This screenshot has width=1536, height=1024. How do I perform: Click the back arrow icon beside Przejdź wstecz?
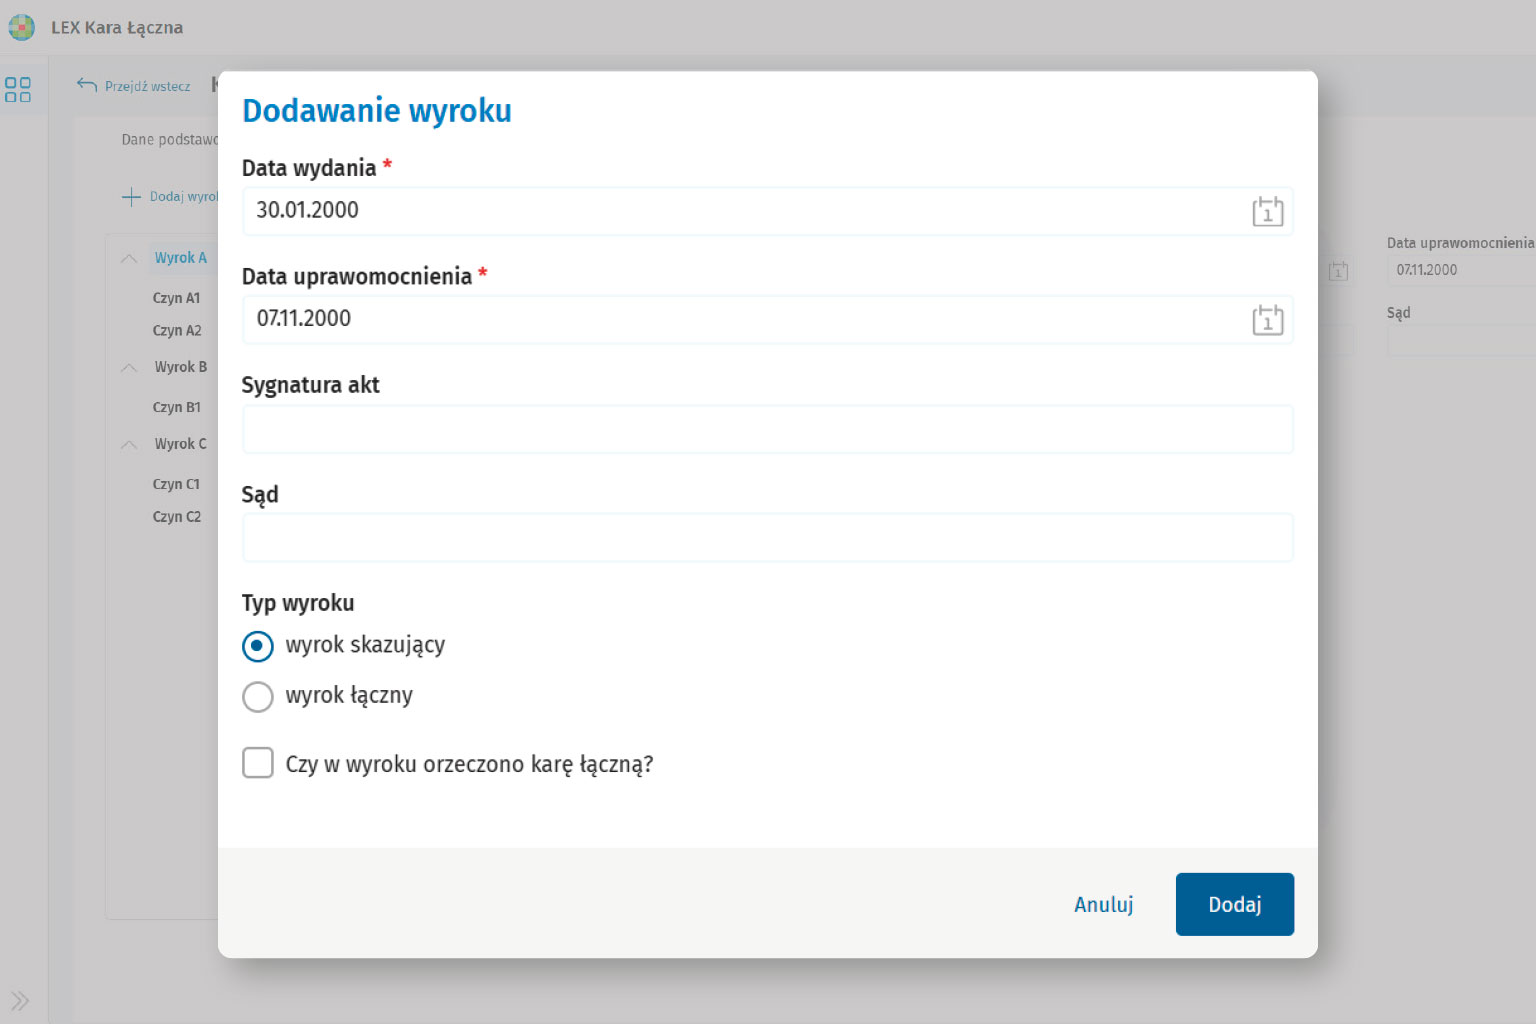[x=87, y=85]
